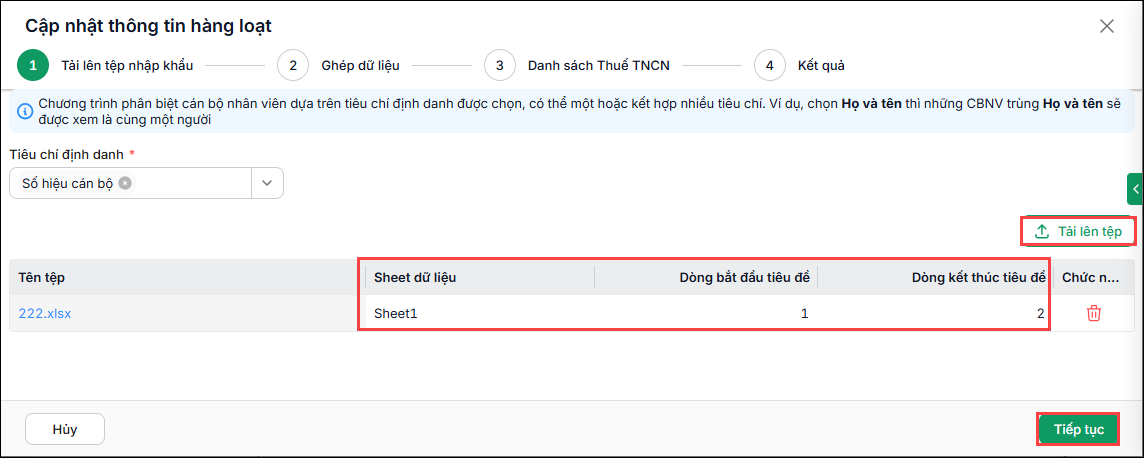Click the Tiêu chí định danh selection box
Image resolution: width=1144 pixels, height=458 pixels.
[x=146, y=183]
